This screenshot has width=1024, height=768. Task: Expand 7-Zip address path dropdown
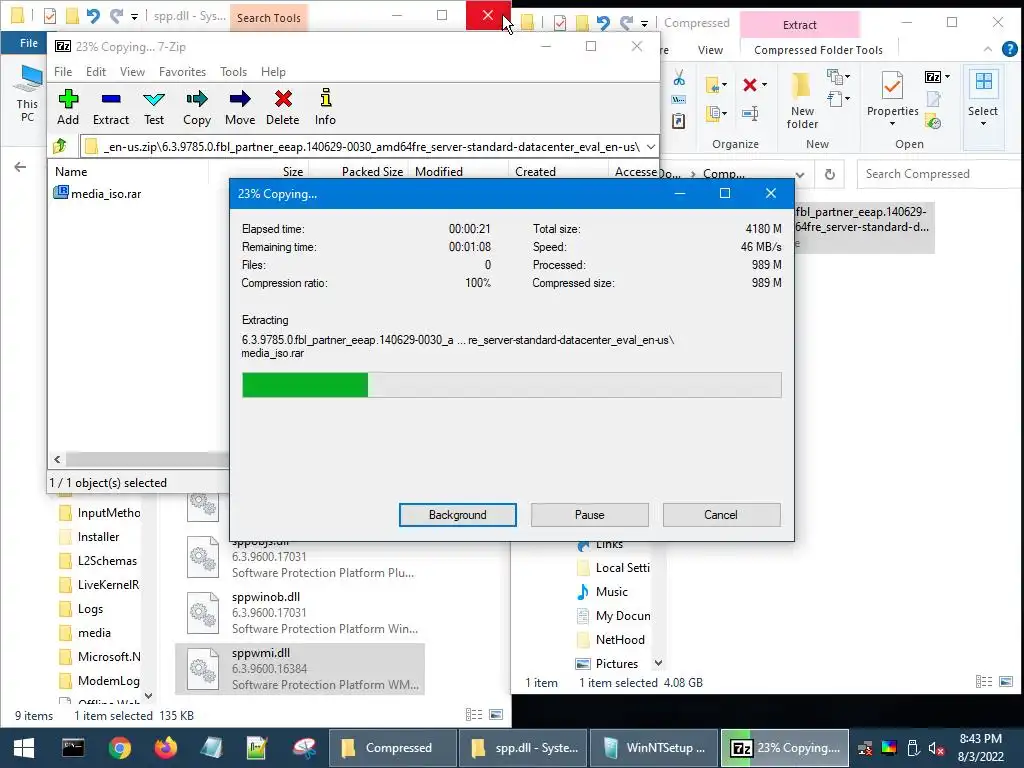pyautogui.click(x=650, y=147)
